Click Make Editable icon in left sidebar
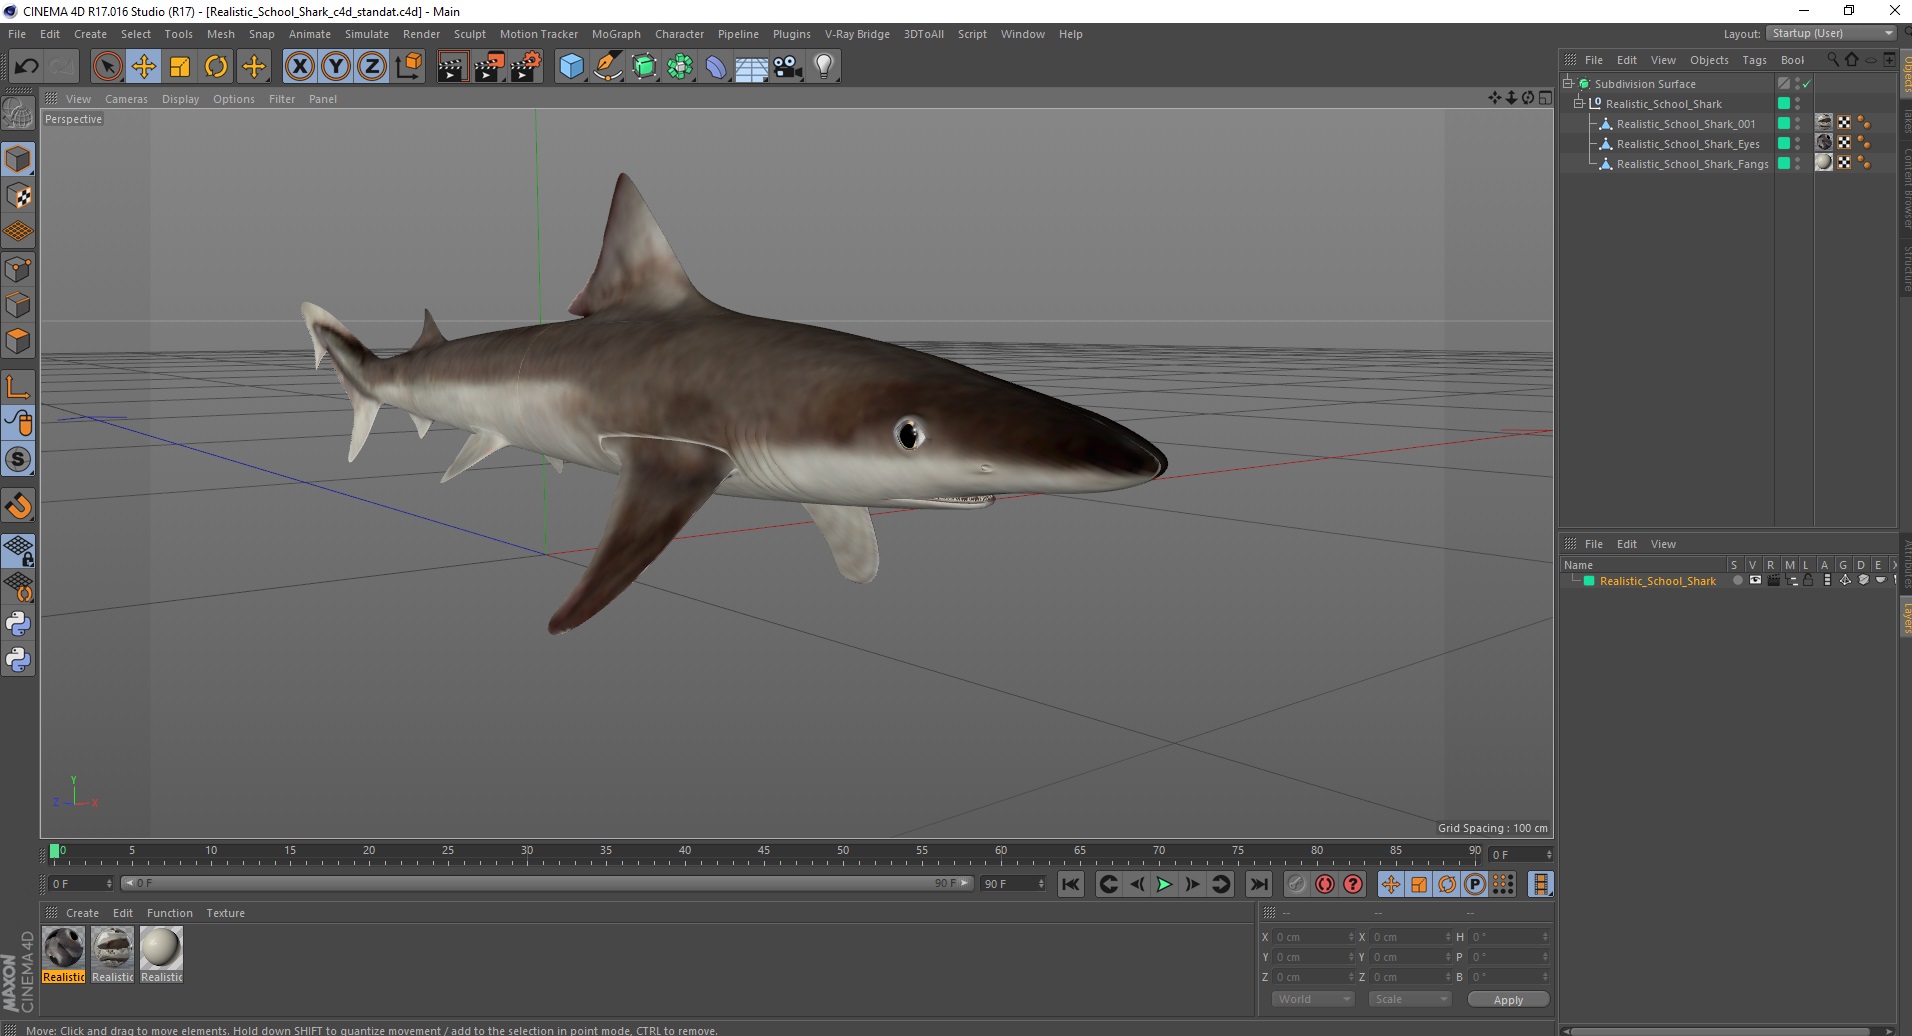The image size is (1912, 1036). coord(18,114)
